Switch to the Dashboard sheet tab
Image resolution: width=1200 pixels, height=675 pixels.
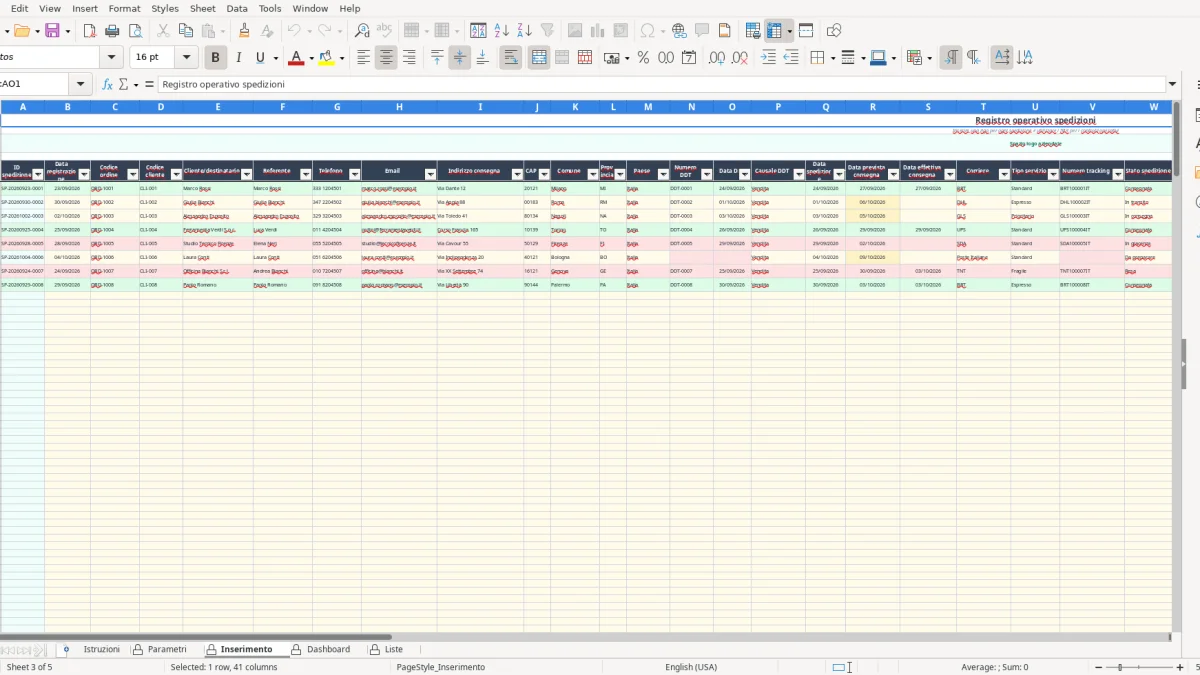[x=320, y=649]
